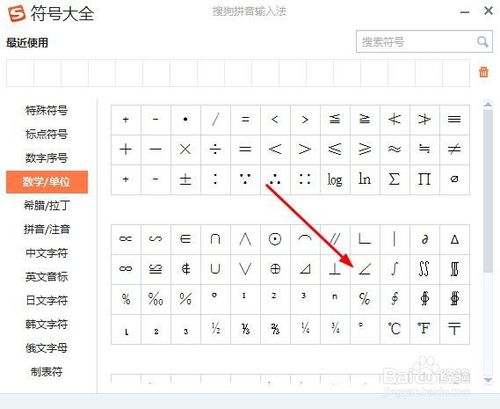The height and width of the screenshot is (409, 500).
Task: Open the 拼音/注音 category
Action: [x=47, y=229]
